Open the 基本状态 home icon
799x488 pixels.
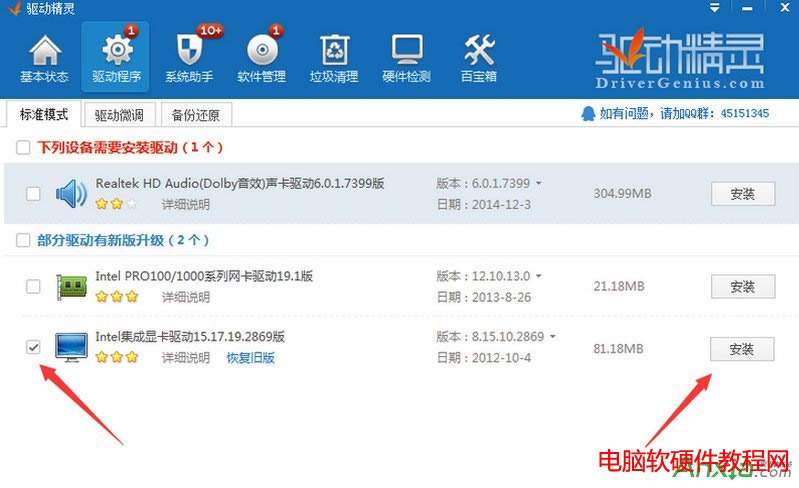coord(45,50)
